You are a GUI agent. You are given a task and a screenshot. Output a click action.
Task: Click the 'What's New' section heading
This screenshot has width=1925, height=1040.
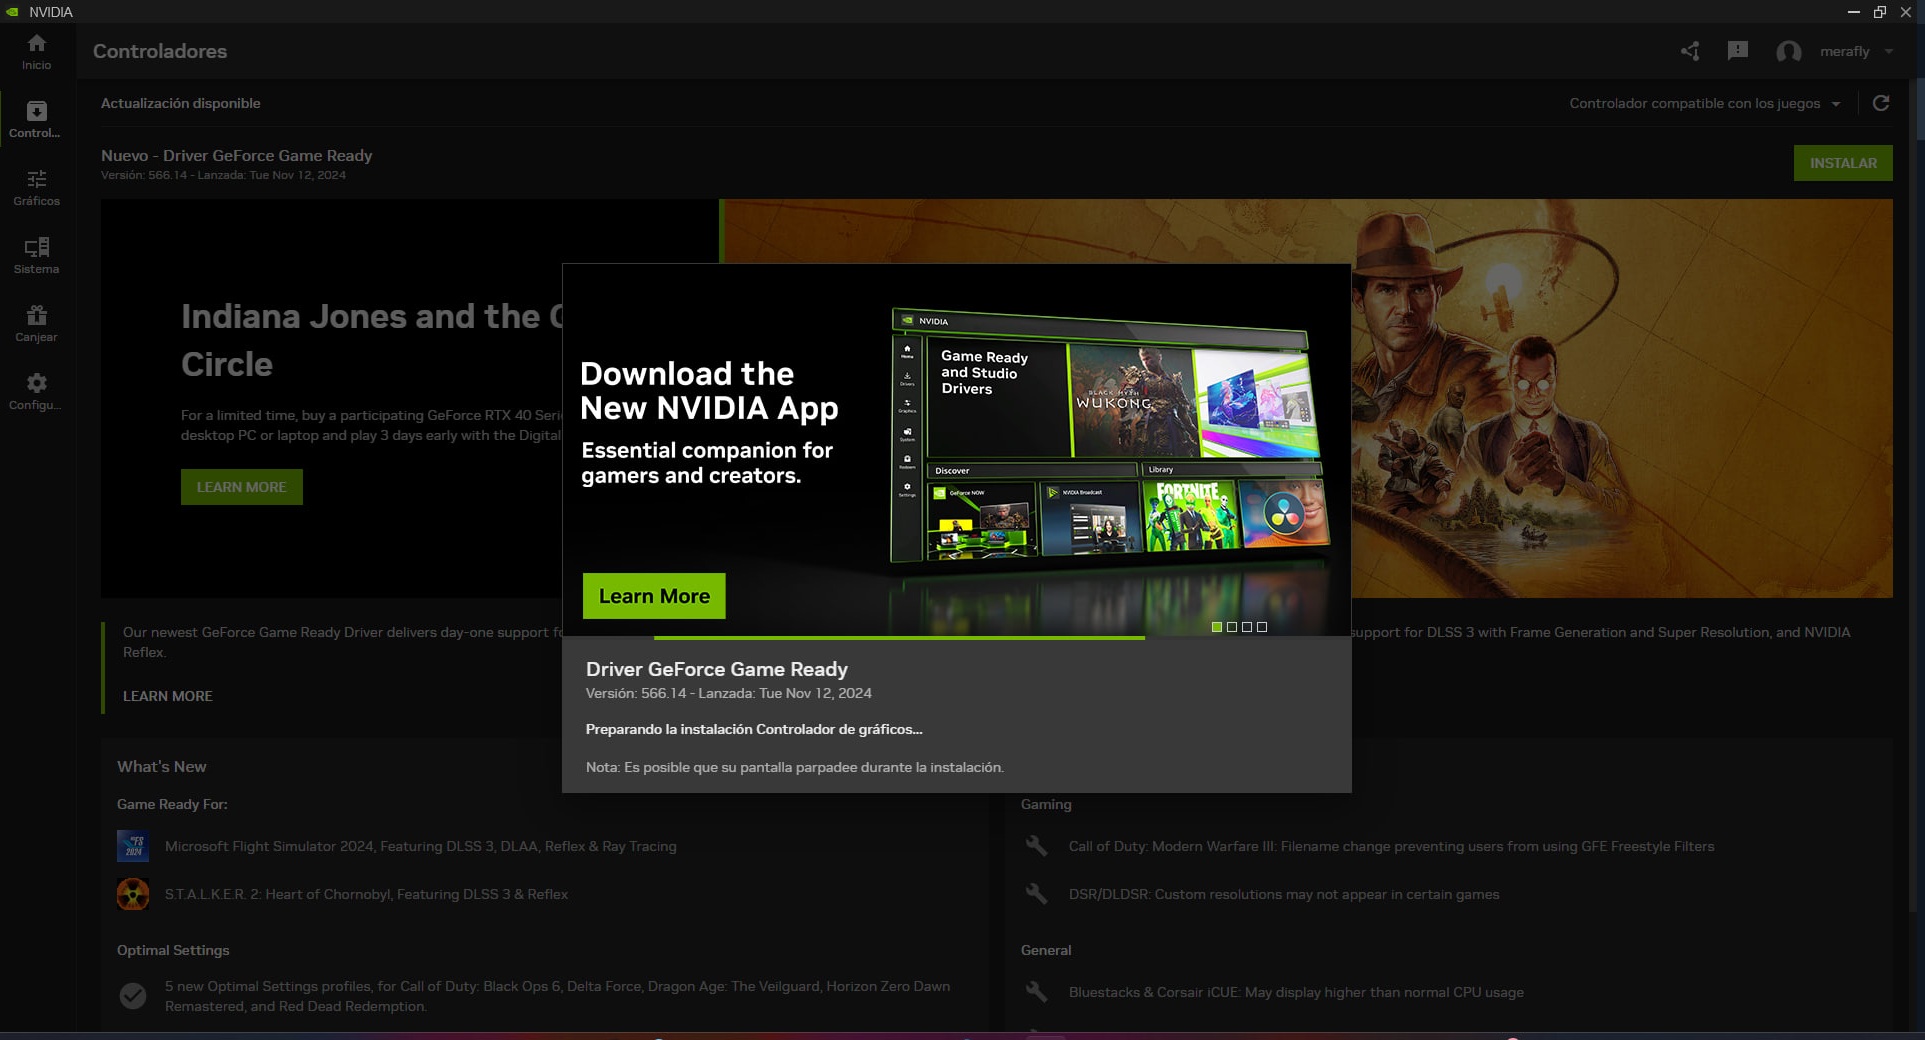pos(162,767)
